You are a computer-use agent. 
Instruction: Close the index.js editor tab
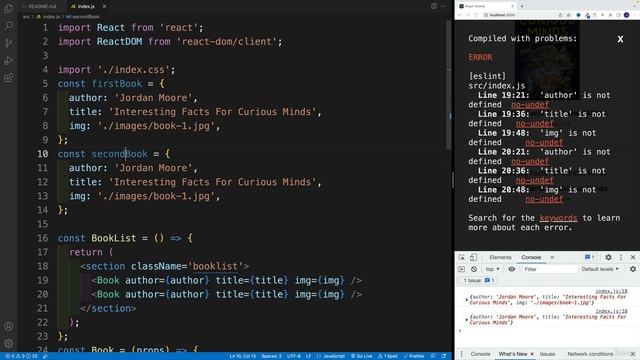click(104, 6)
